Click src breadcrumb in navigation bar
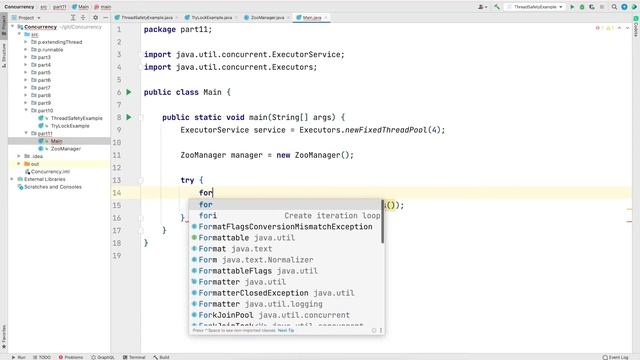 point(43,7)
